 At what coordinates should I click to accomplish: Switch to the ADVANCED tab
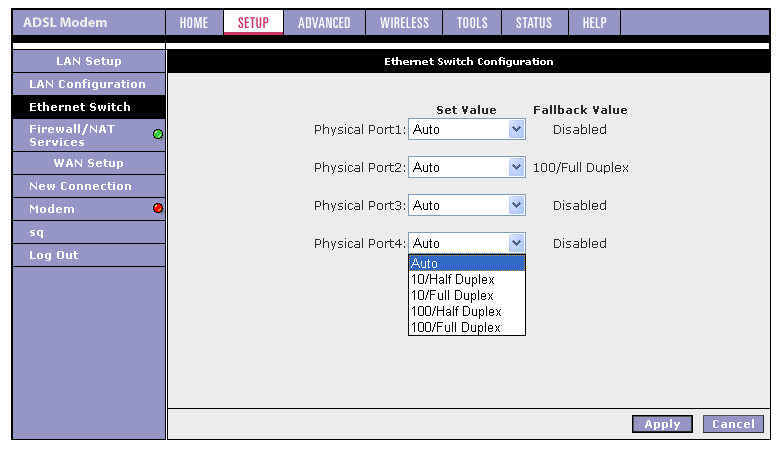pos(324,23)
